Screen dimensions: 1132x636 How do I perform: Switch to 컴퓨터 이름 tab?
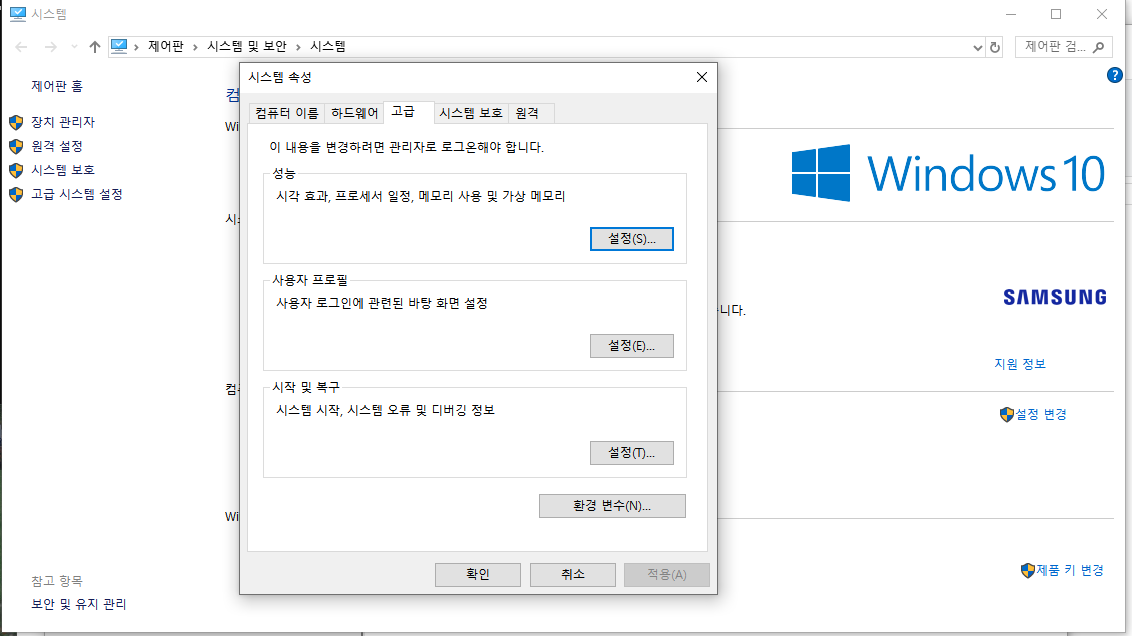(287, 113)
